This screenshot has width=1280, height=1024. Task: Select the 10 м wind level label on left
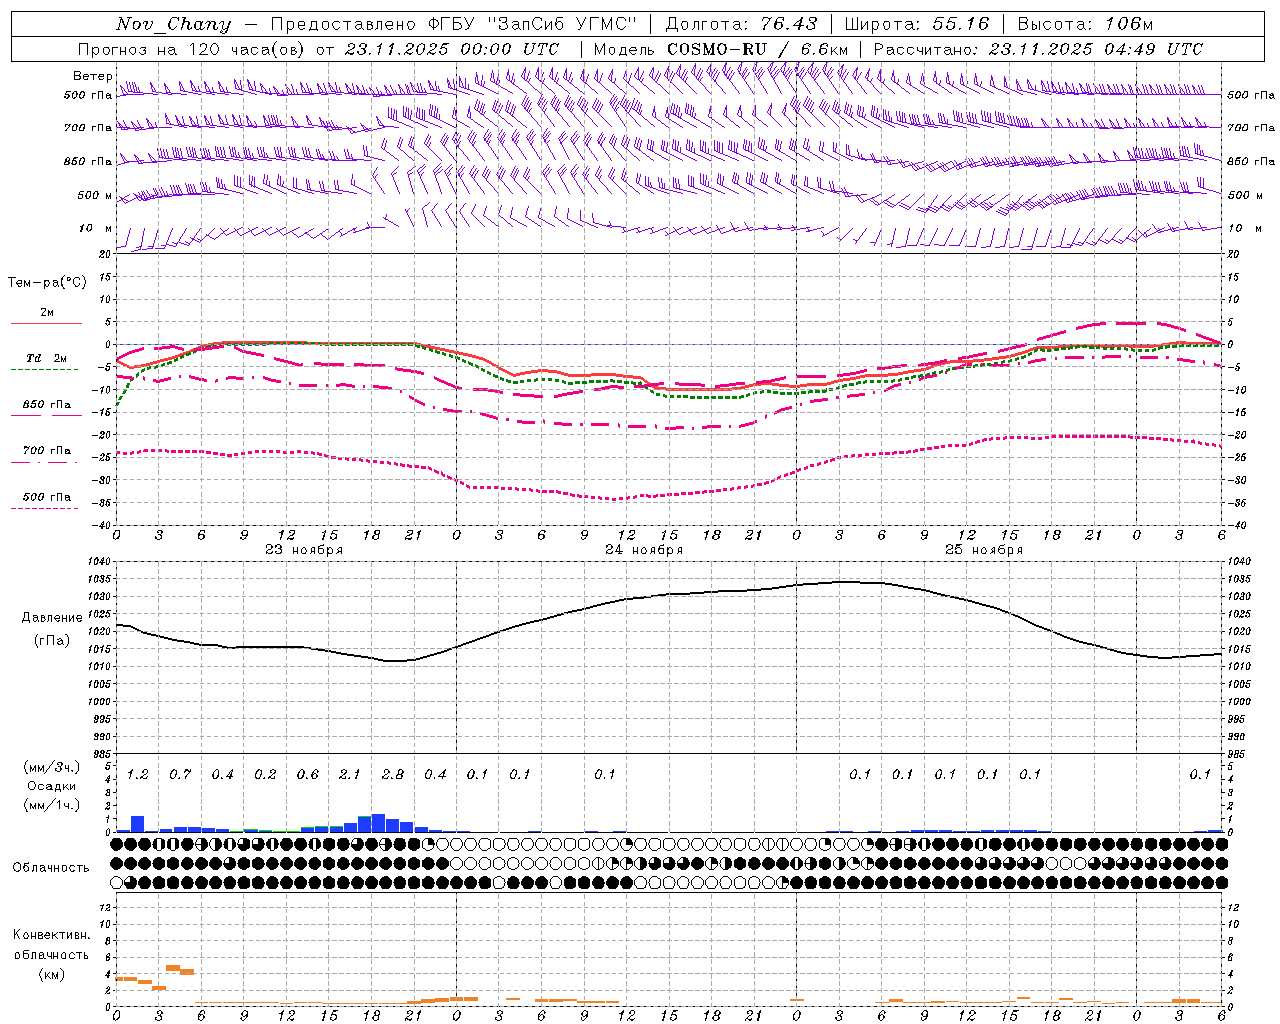96,228
